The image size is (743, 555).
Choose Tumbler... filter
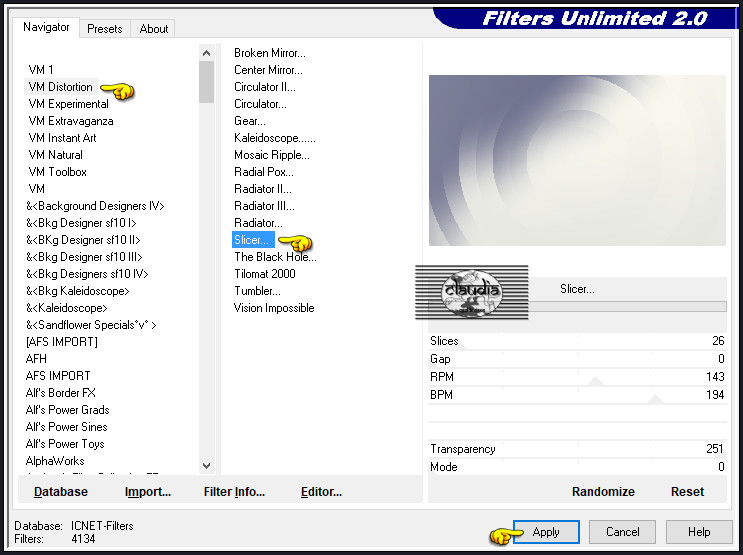click(257, 291)
